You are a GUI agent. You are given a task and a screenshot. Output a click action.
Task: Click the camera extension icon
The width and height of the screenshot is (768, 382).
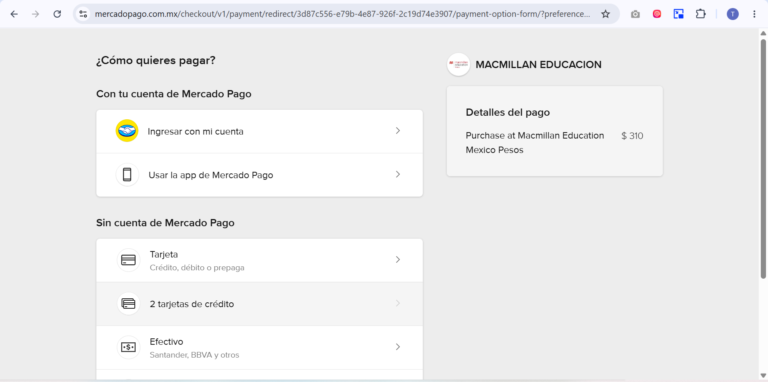click(x=635, y=14)
